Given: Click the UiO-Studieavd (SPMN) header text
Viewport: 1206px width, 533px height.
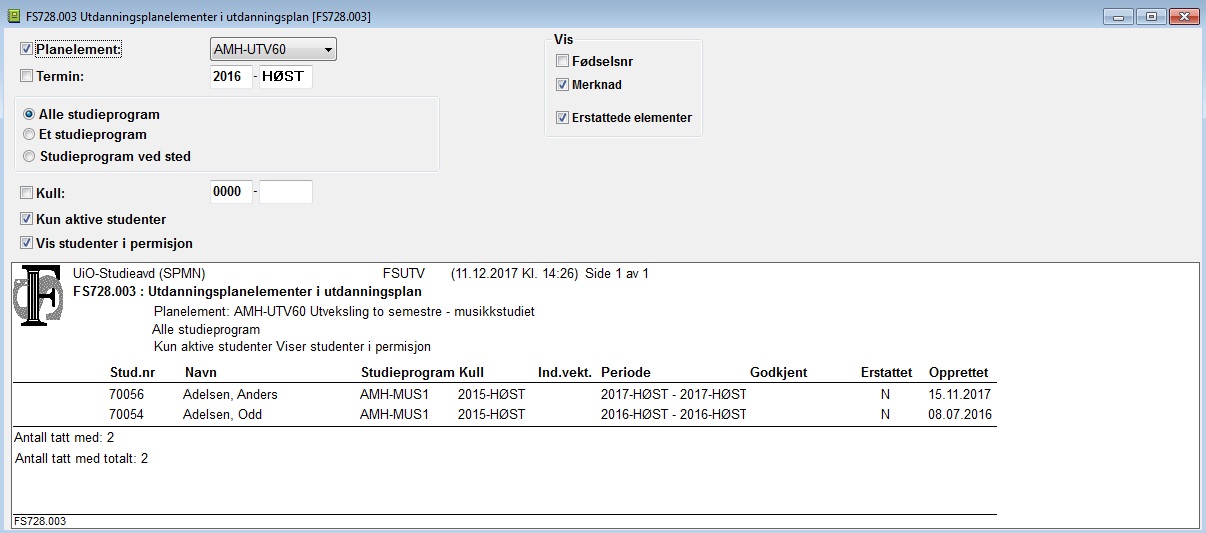Looking at the screenshot, I should (x=140, y=274).
